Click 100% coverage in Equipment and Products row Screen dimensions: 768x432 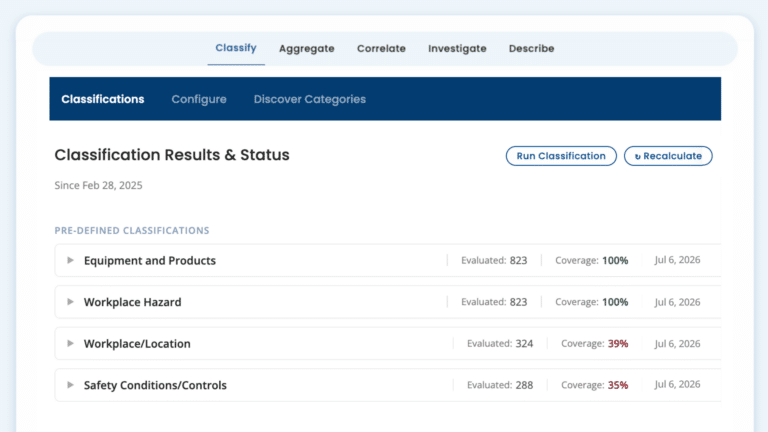pyautogui.click(x=615, y=261)
